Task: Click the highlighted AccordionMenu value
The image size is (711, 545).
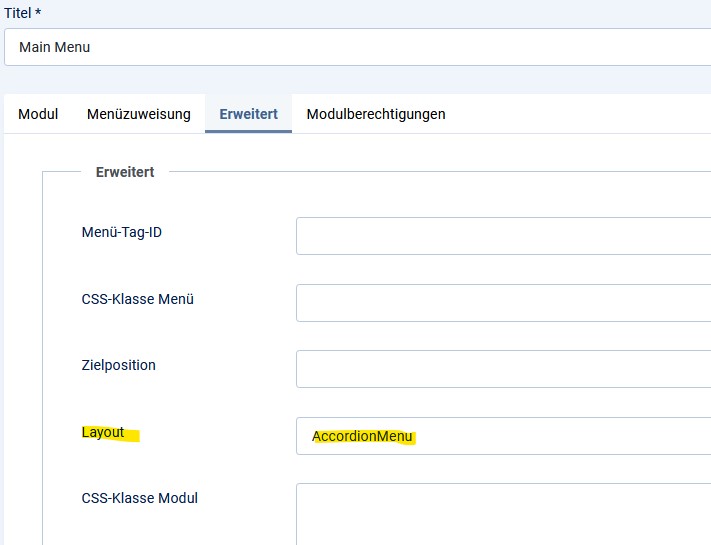Action: [362, 436]
